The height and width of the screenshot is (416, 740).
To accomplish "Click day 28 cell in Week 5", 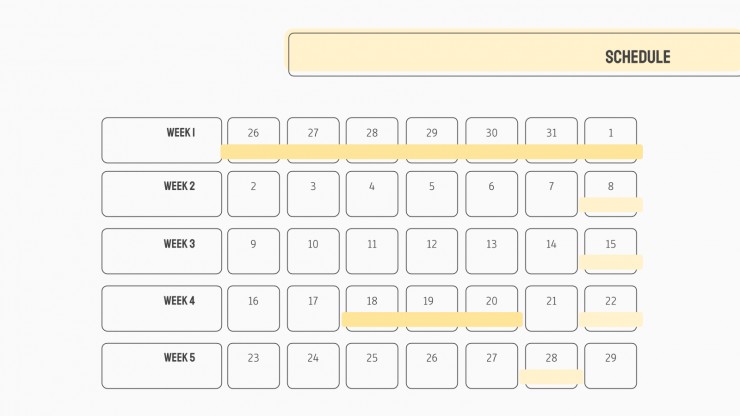I will [551, 366].
